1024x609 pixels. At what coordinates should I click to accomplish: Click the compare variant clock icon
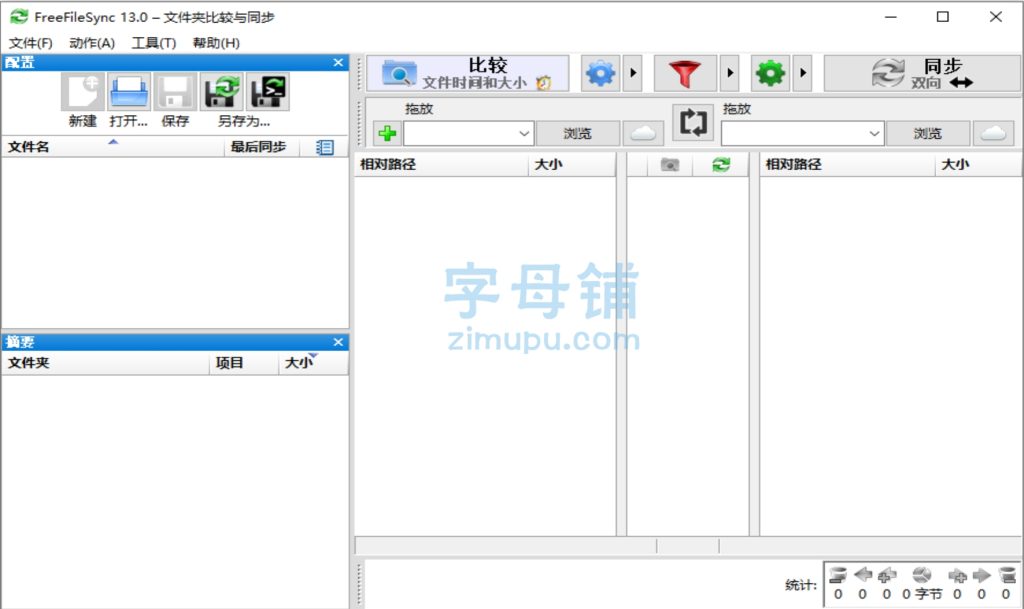click(543, 83)
